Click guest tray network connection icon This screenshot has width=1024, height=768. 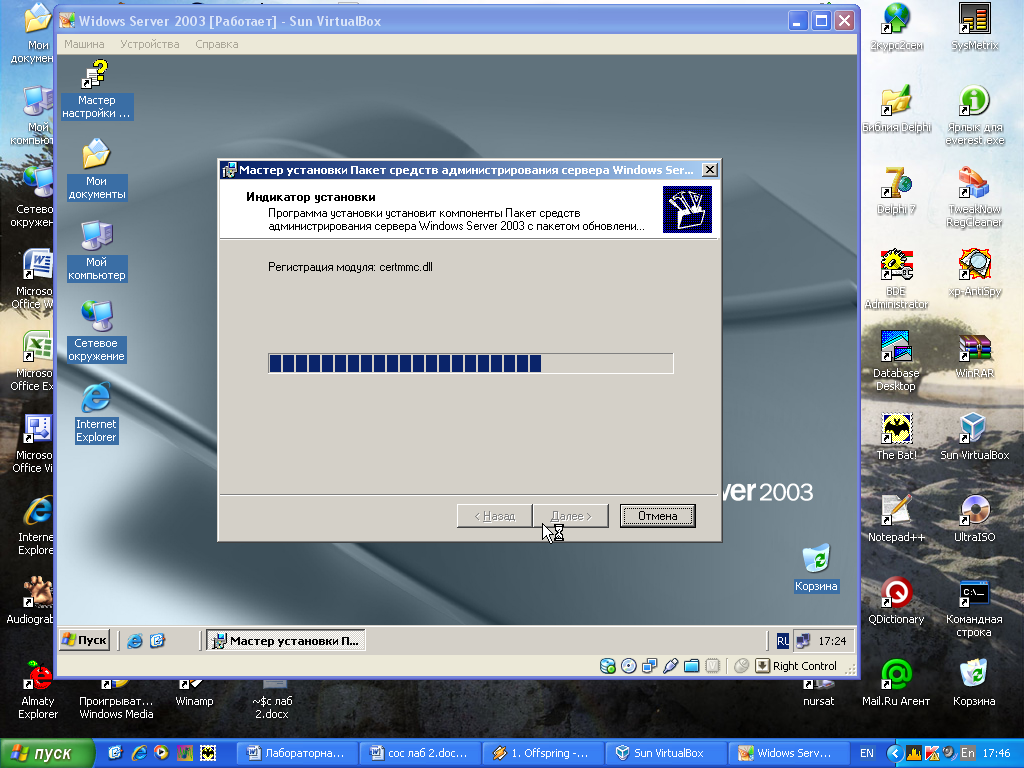[803, 641]
